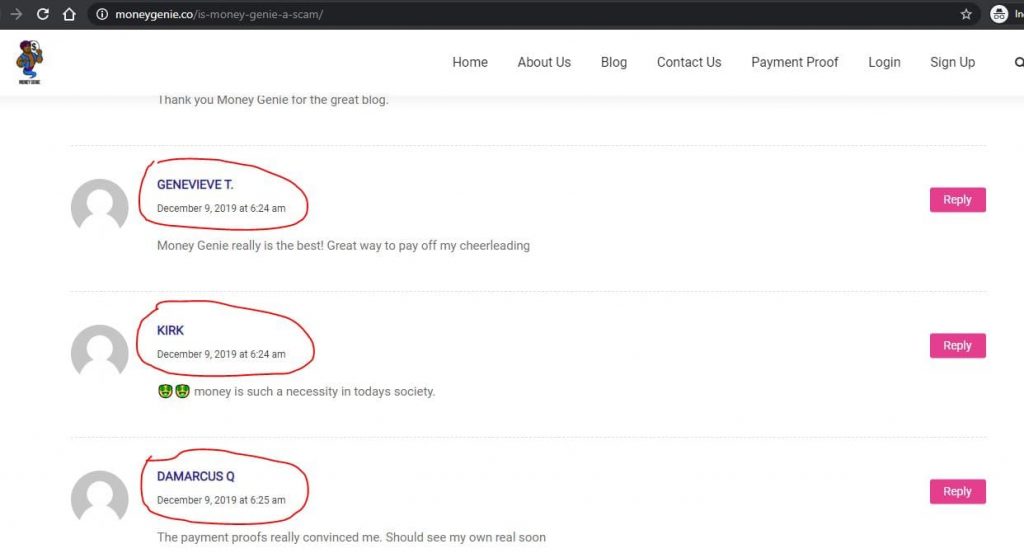1024x558 pixels.
Task: Go to the browser home icon
Action: pos(69,14)
